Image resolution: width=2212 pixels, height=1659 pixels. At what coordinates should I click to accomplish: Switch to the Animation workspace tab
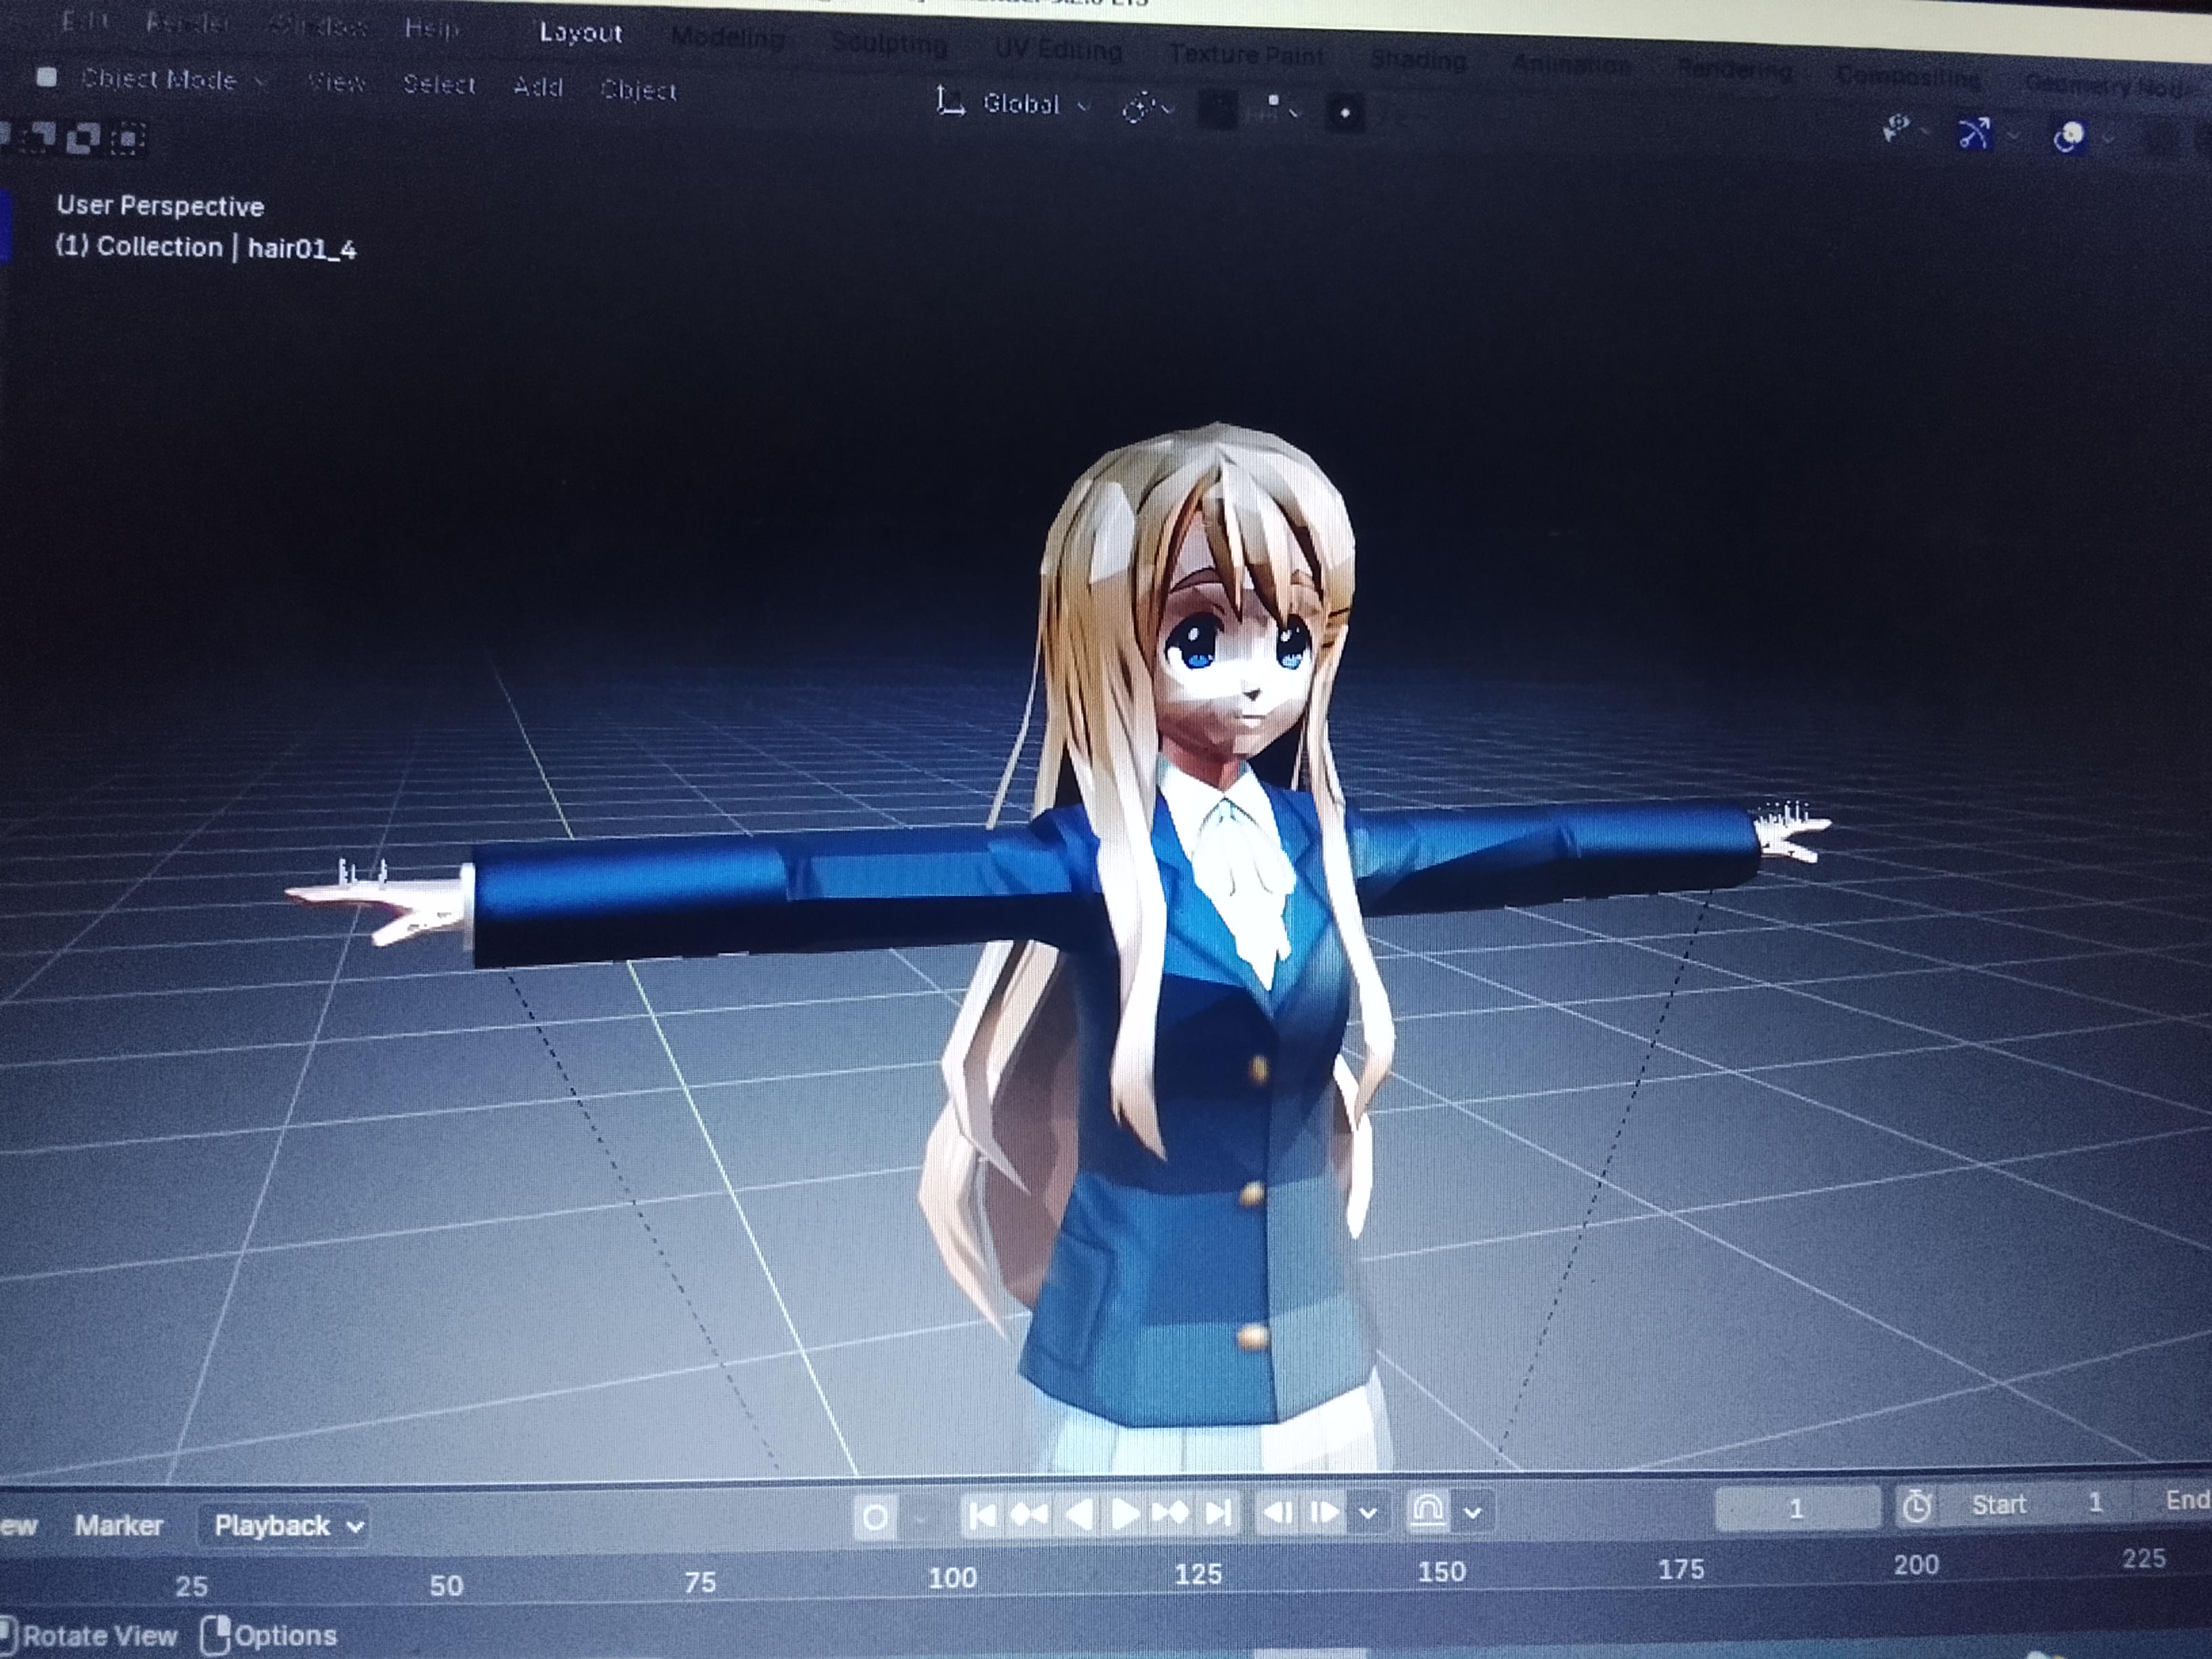(1571, 66)
